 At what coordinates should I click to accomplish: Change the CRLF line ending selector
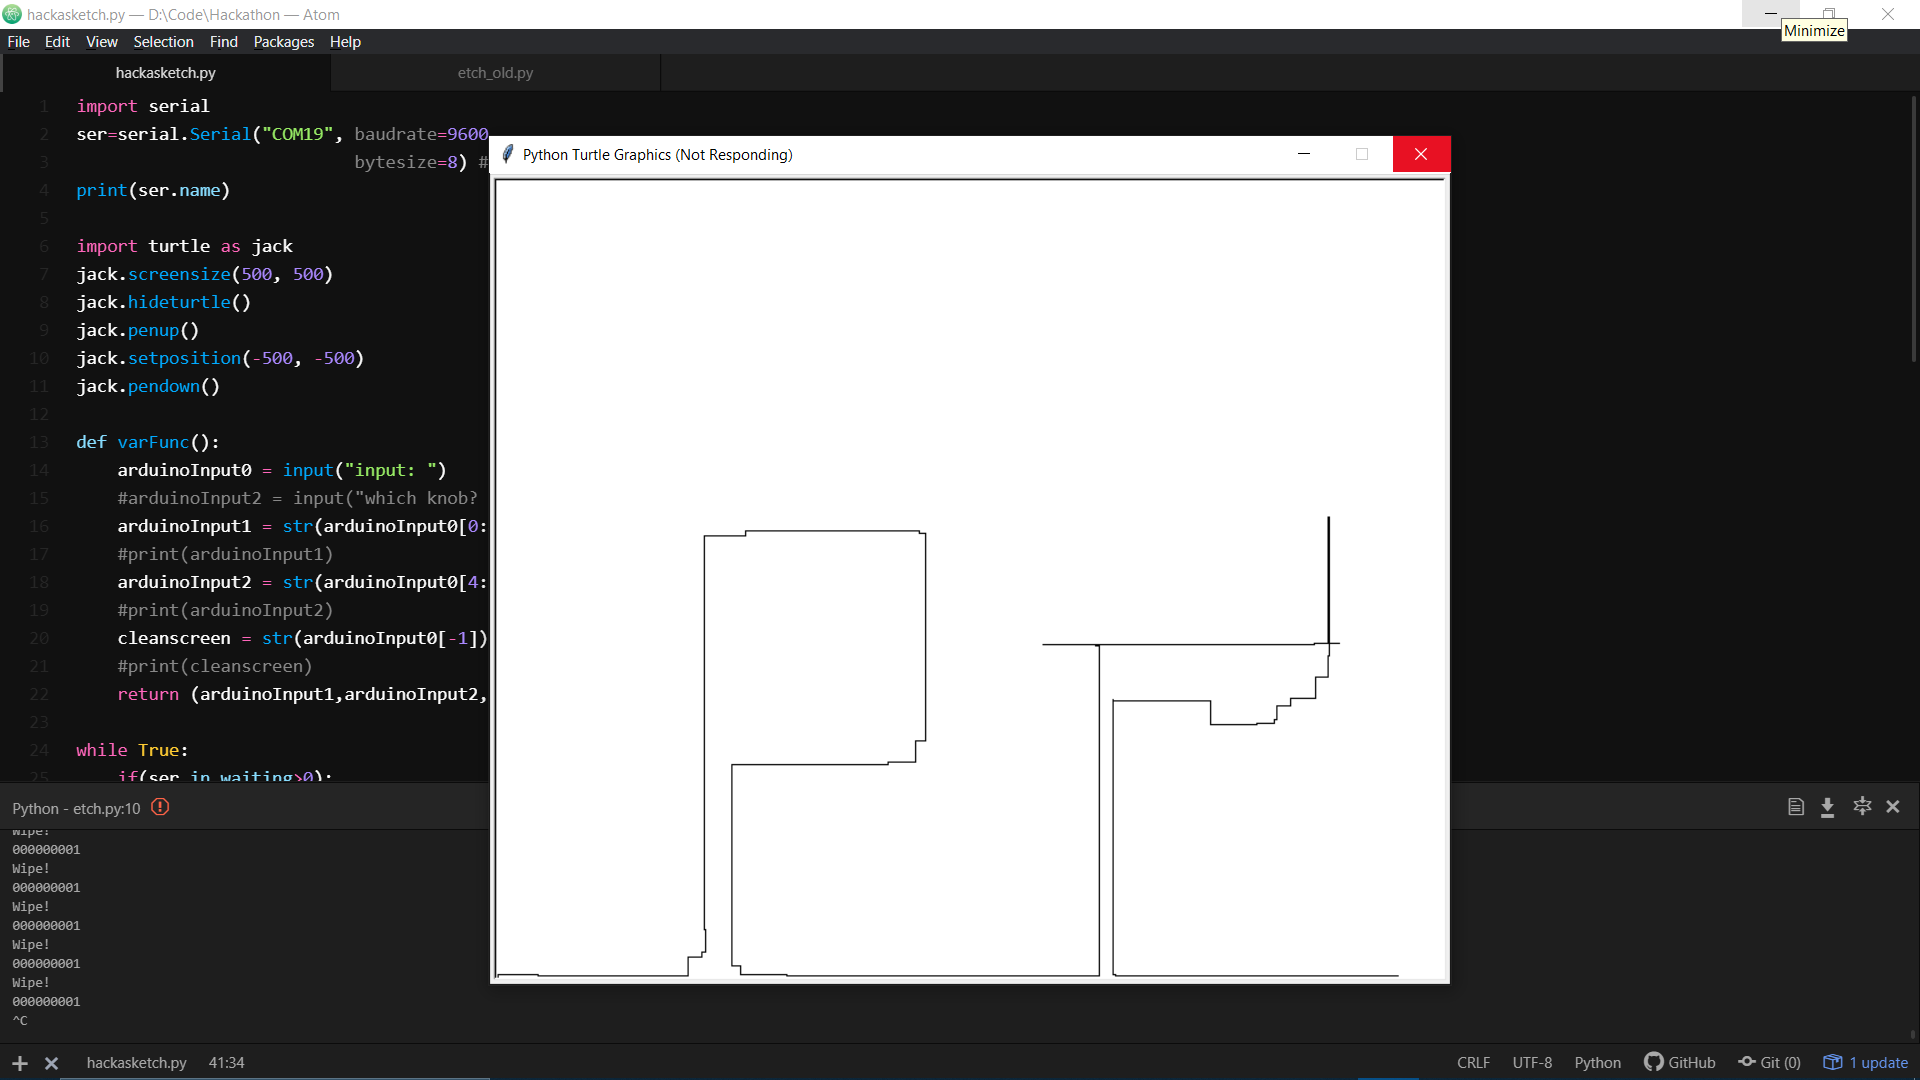pos(1473,1062)
